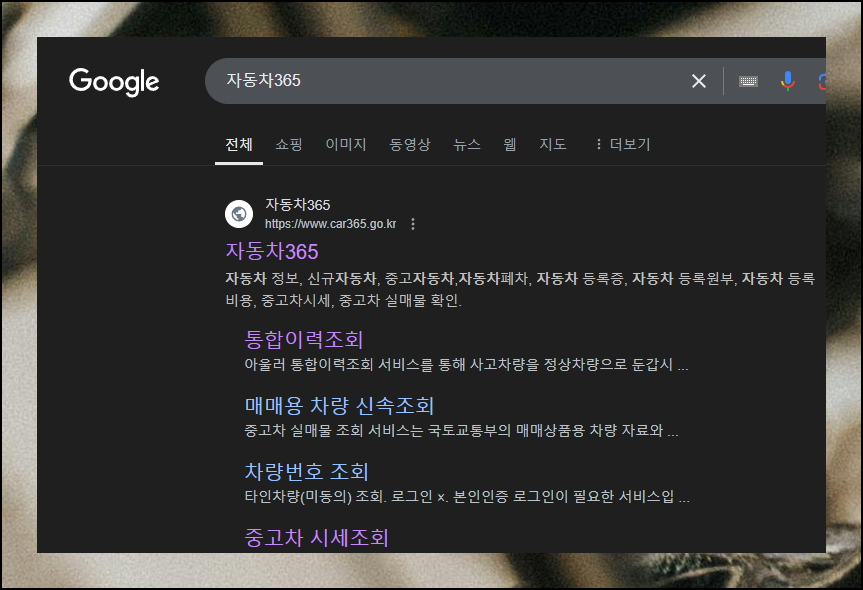Switch to the 웹 tab
This screenshot has height=590, width=863.
pyautogui.click(x=510, y=144)
